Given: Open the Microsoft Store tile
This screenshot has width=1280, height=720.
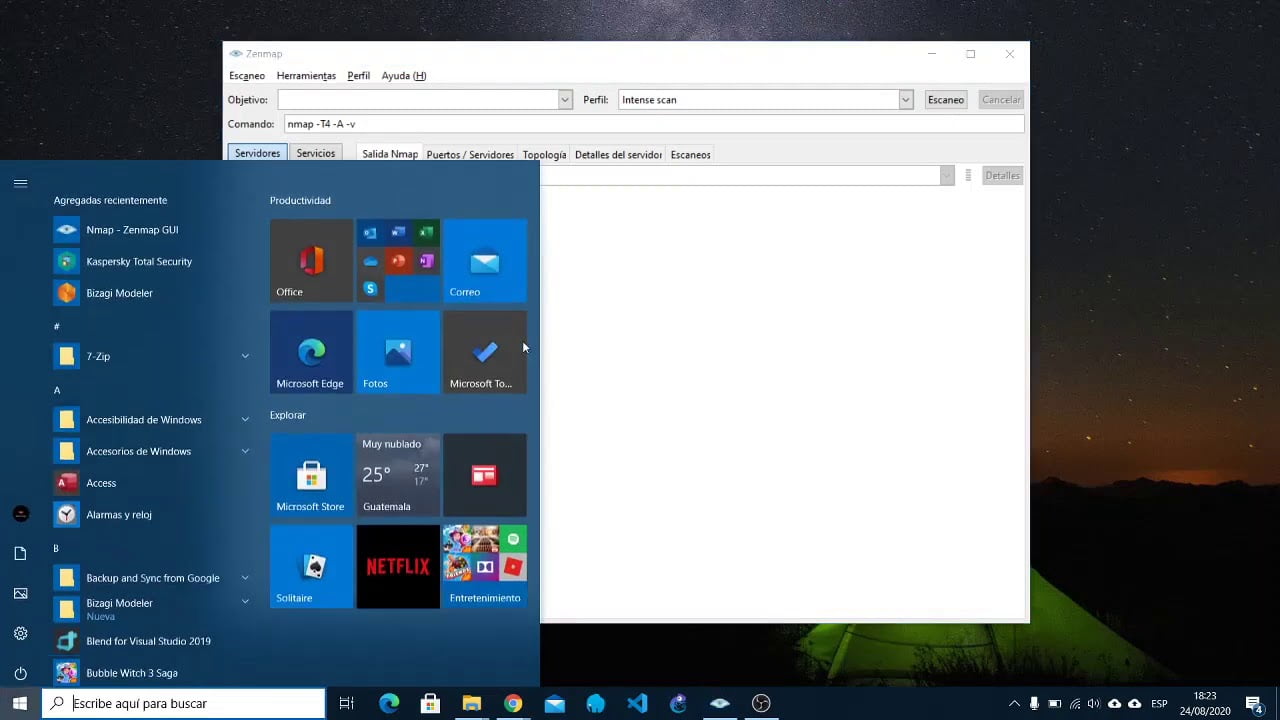Looking at the screenshot, I should (x=311, y=475).
